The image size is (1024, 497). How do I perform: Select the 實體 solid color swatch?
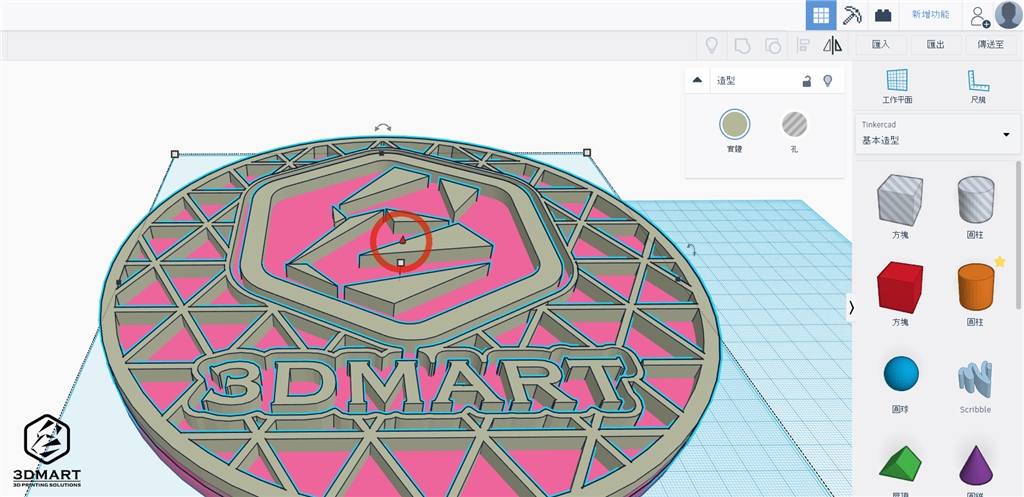click(734, 125)
